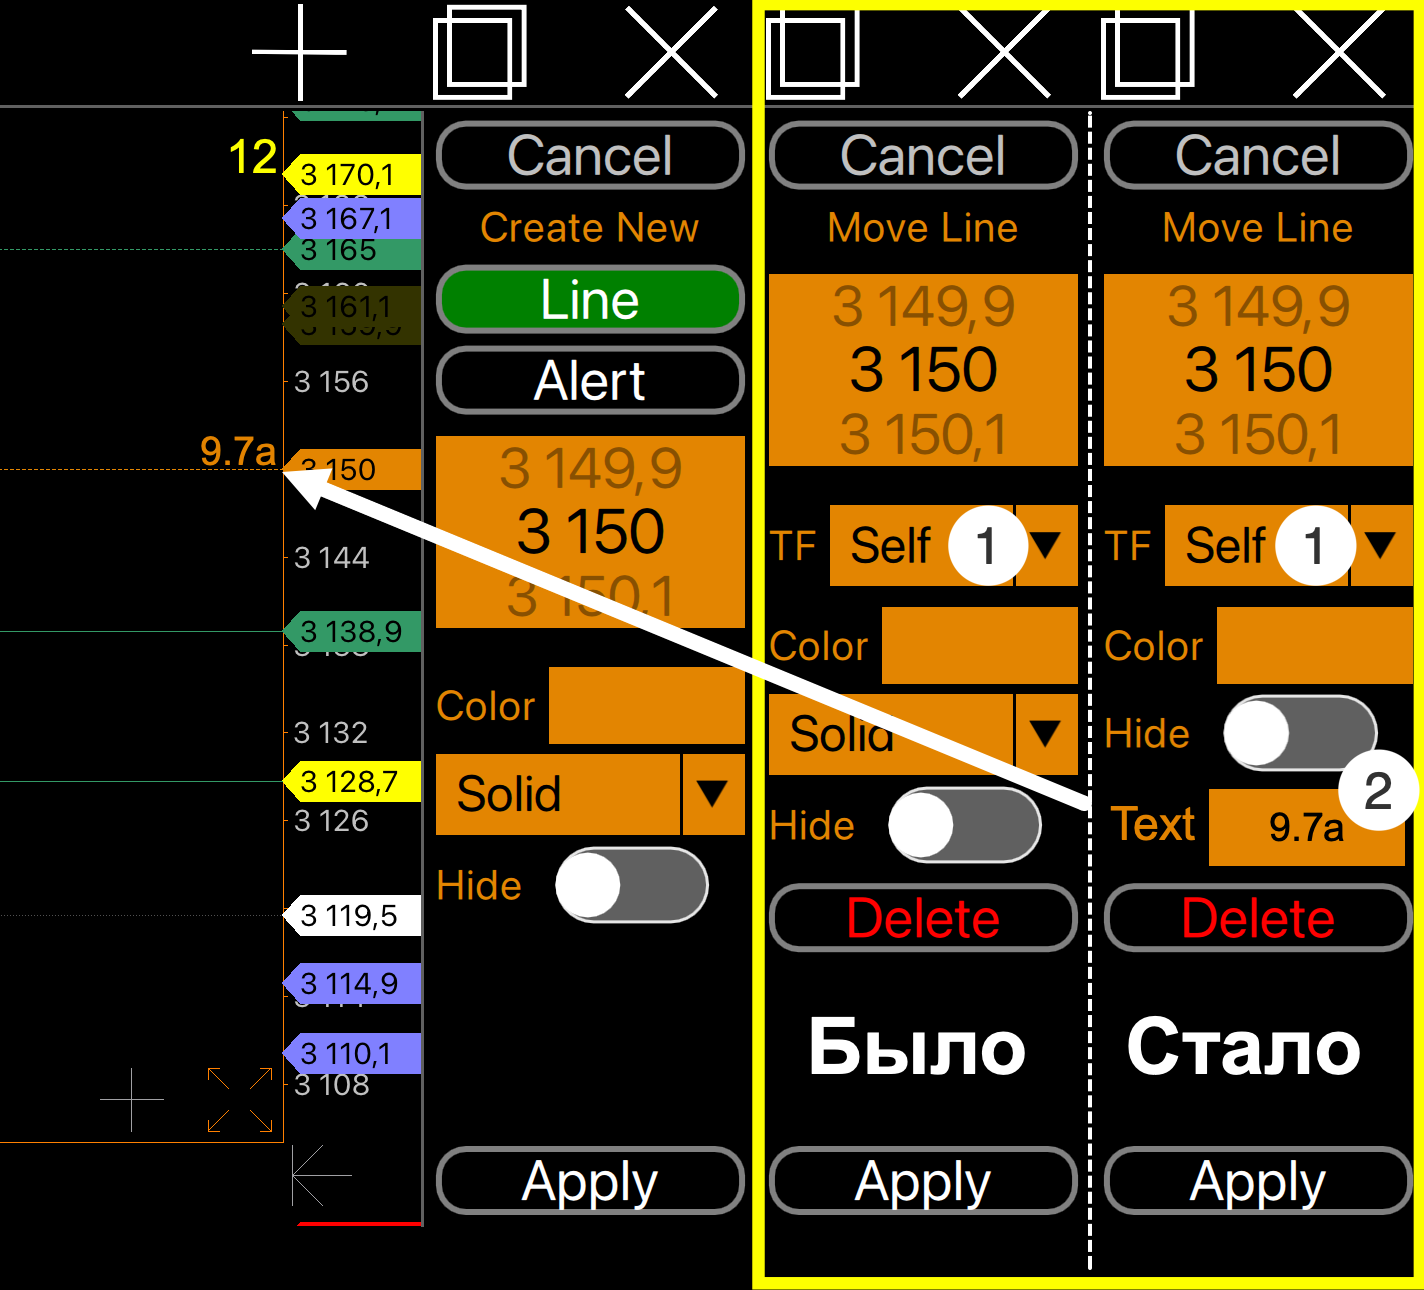Close the Create New panel with the X
Viewport: 1424px width, 1290px height.
coord(672,52)
